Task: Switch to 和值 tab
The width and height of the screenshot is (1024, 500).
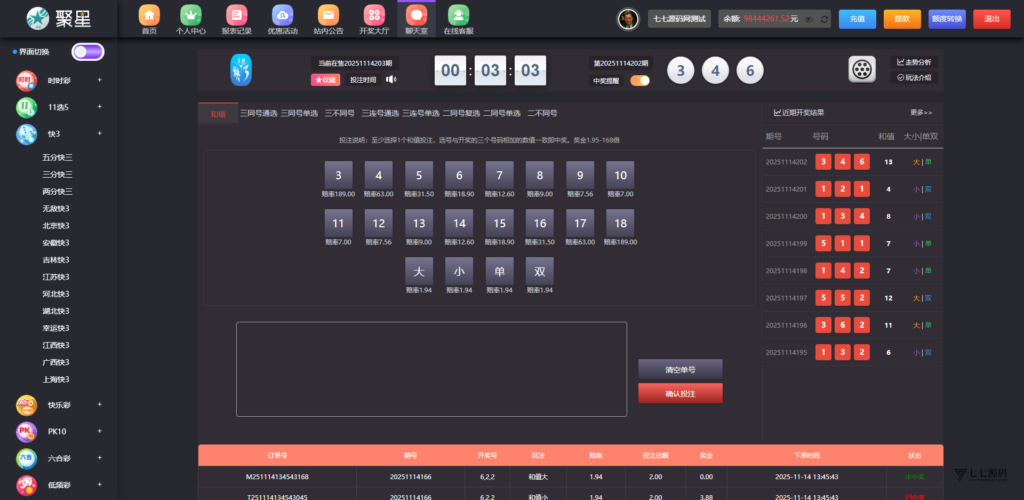Action: 218,114
